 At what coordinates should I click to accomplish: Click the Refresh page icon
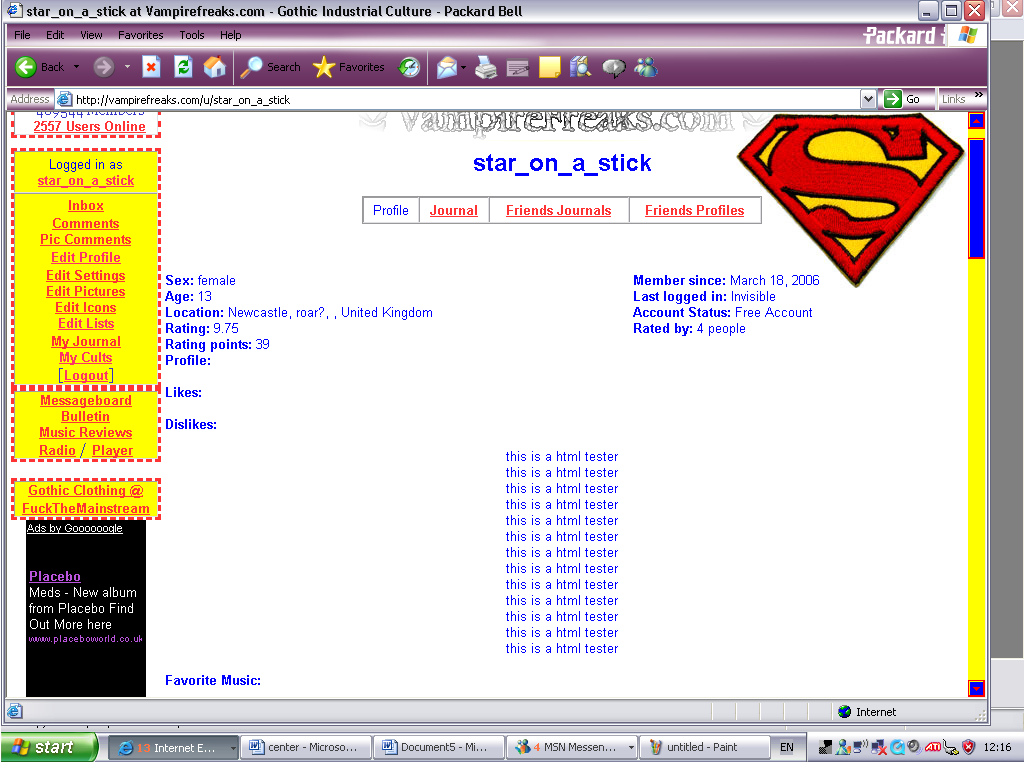[183, 67]
